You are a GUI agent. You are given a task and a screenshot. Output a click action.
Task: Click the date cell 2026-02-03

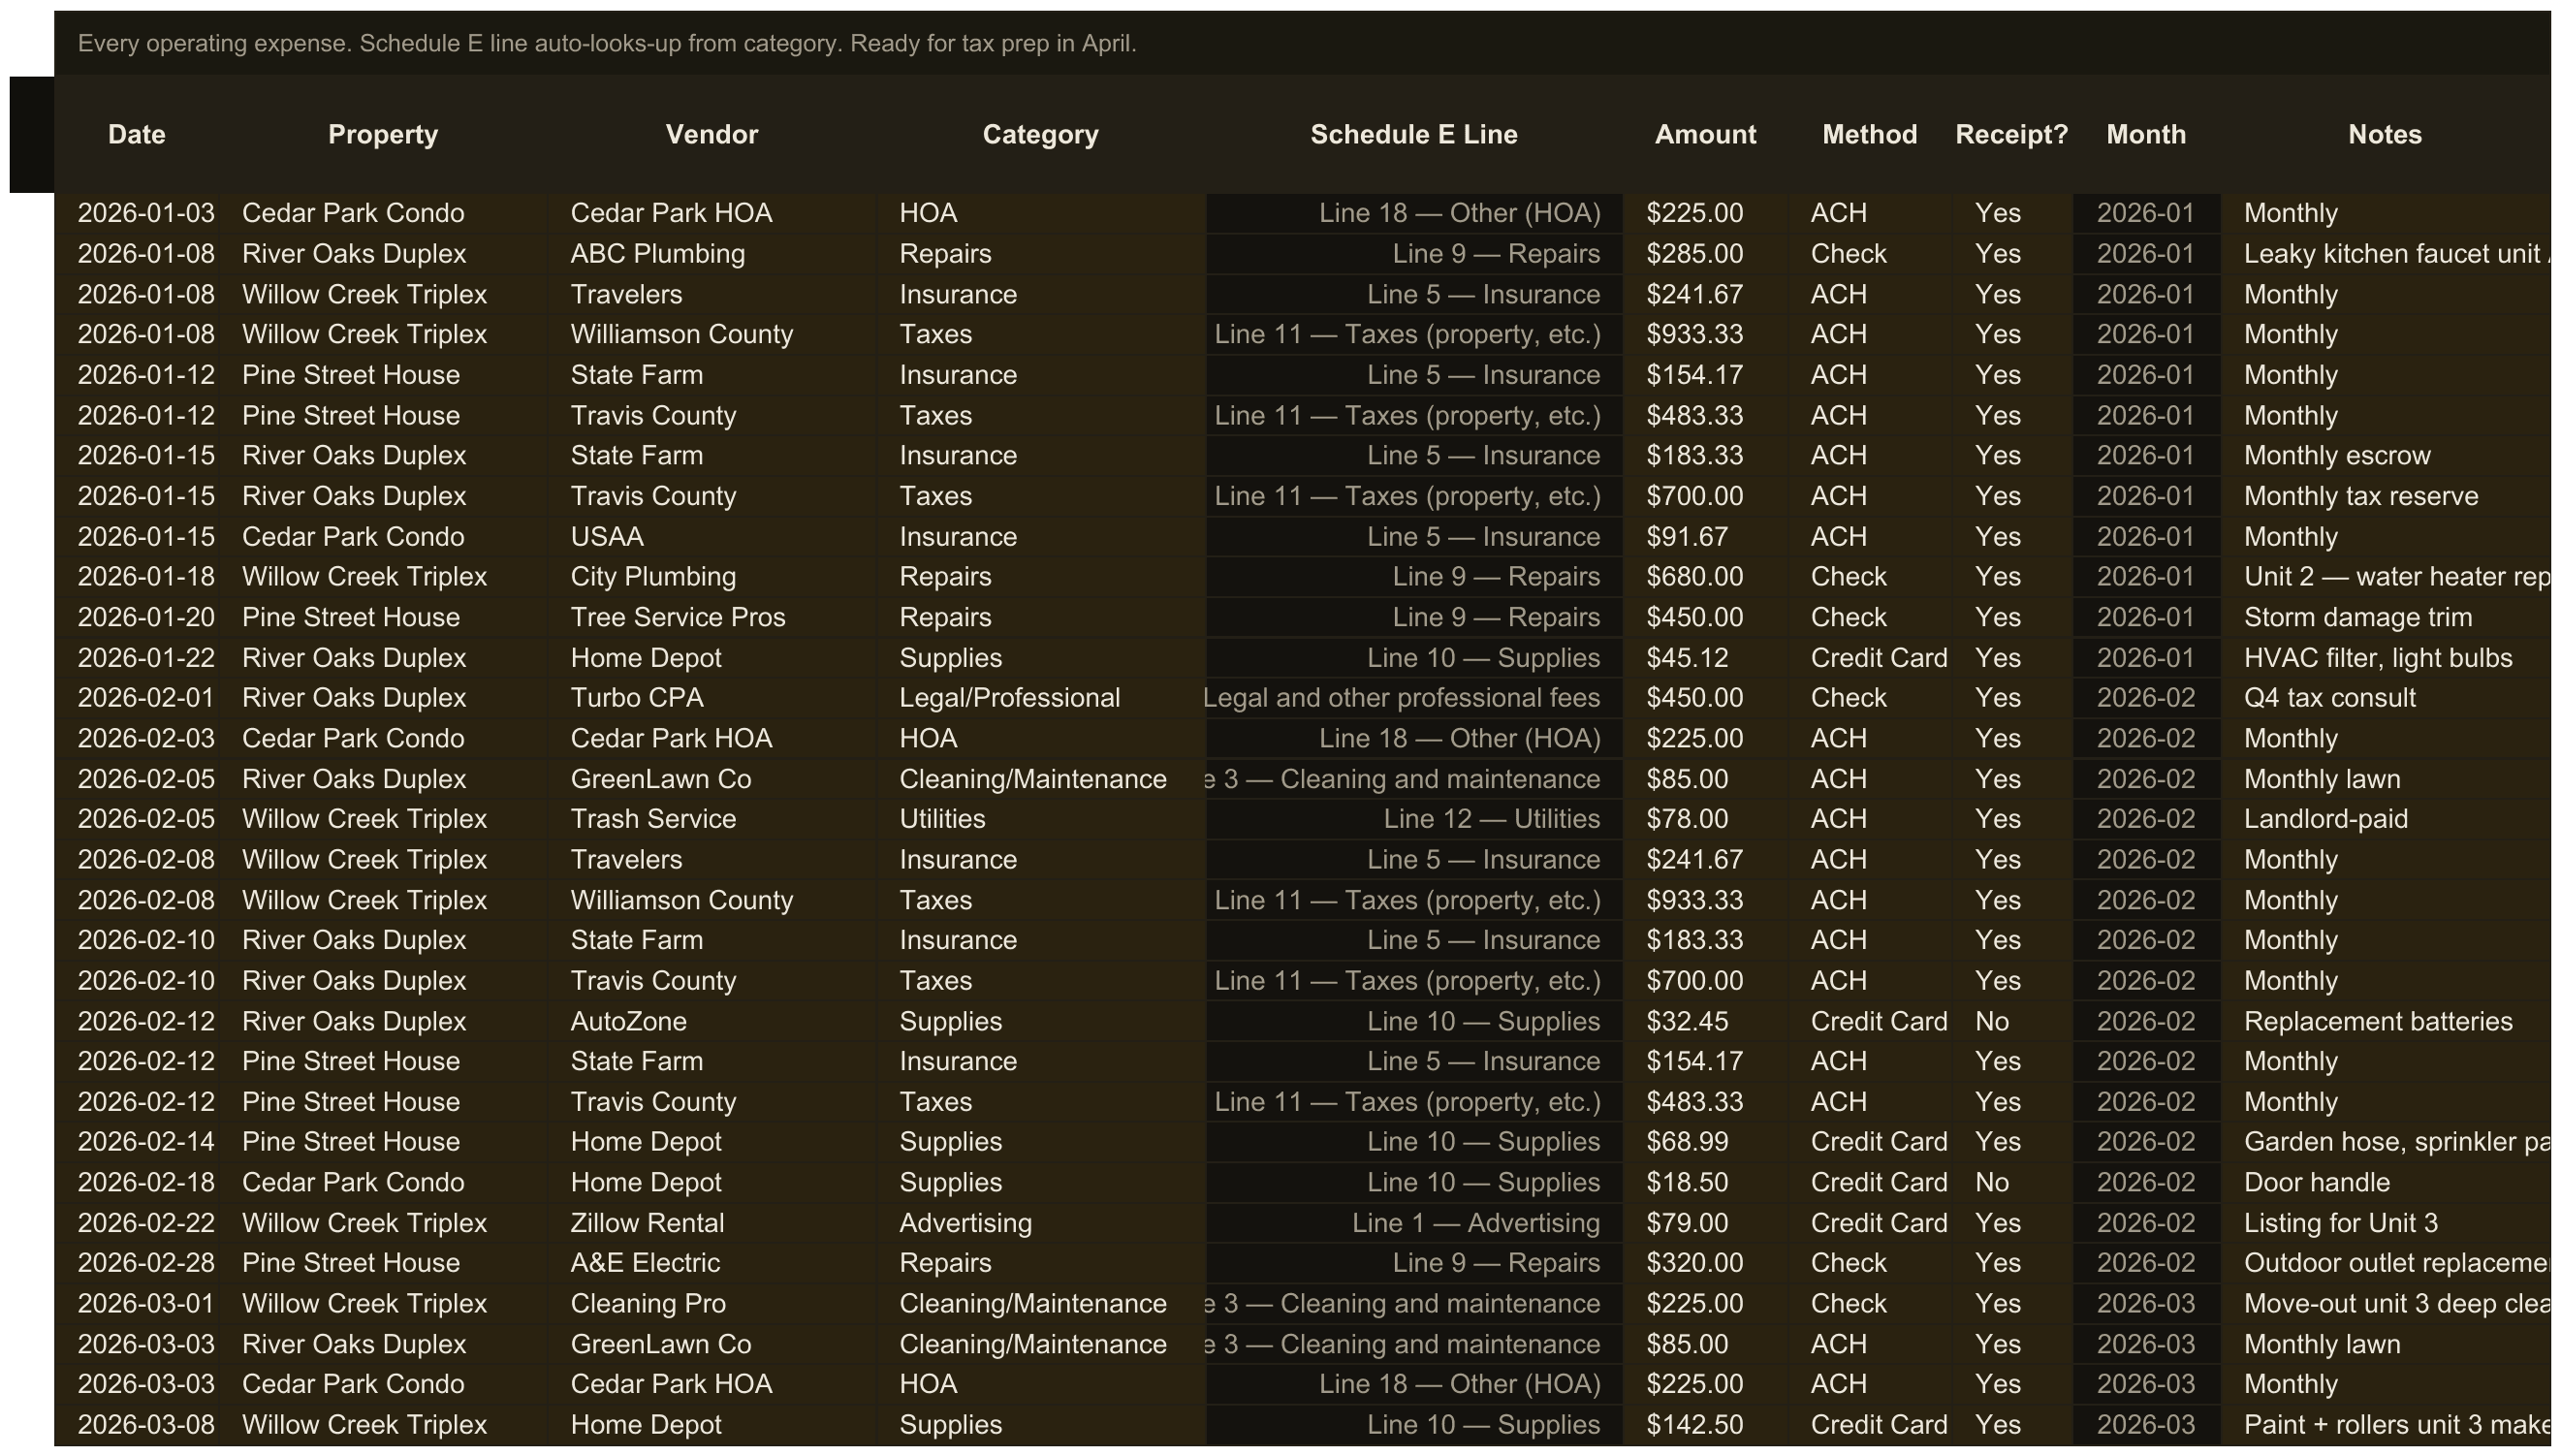point(137,738)
